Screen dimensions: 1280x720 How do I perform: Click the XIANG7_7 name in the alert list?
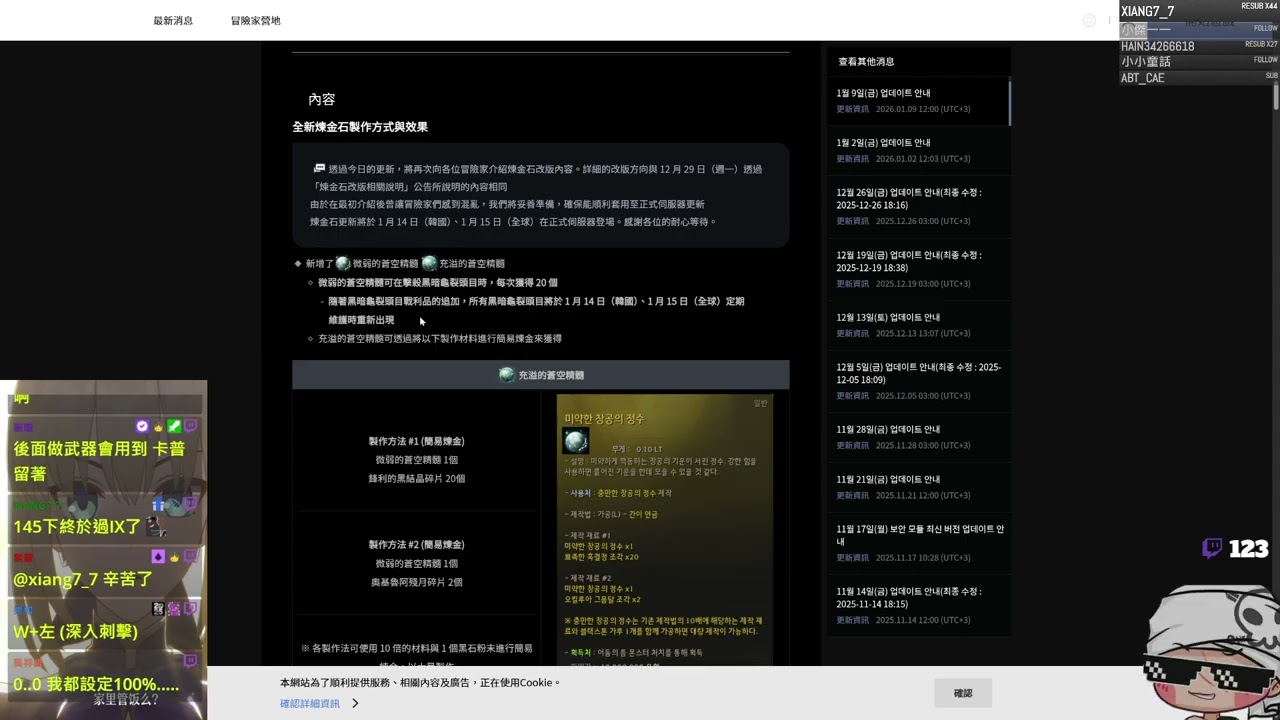pyautogui.click(x=1147, y=11)
